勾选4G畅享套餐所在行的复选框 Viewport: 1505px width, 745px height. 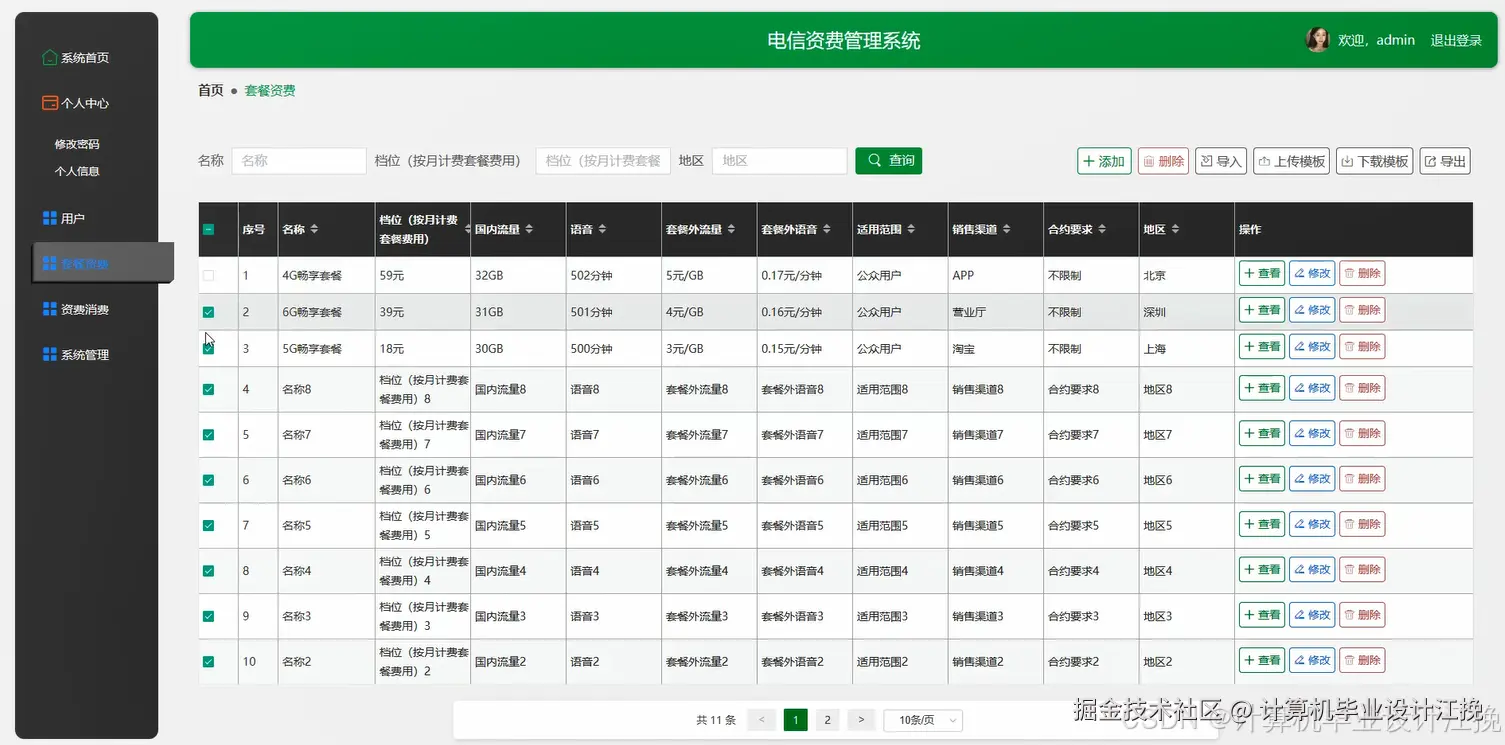point(210,273)
